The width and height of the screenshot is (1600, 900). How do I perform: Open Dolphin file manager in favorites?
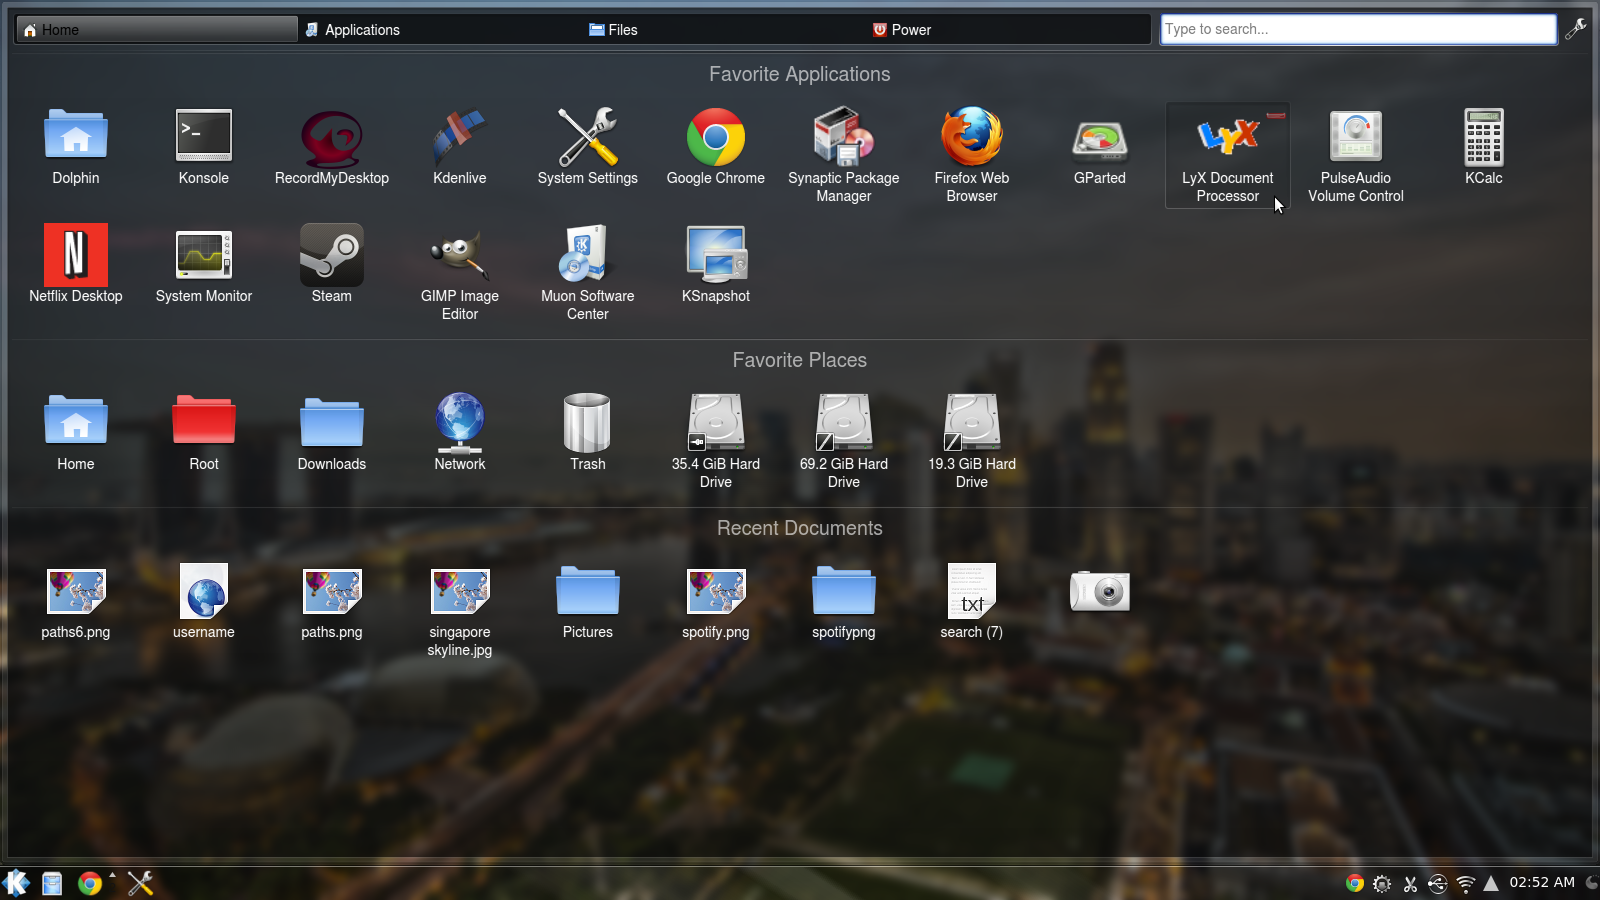76,147
